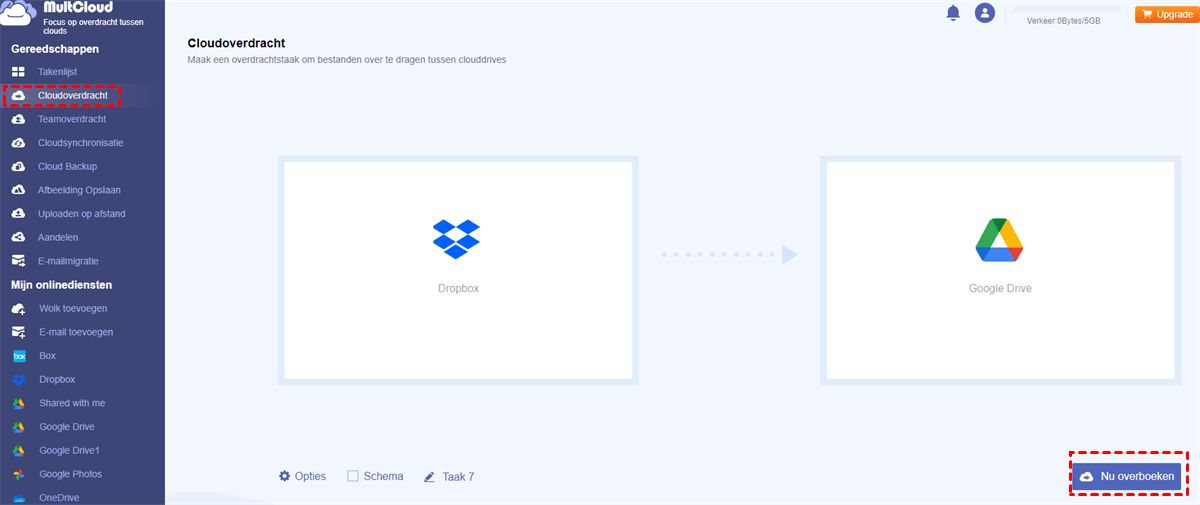Click the Dropbox icon in sidebar
The image size is (1200, 505).
[x=18, y=380]
